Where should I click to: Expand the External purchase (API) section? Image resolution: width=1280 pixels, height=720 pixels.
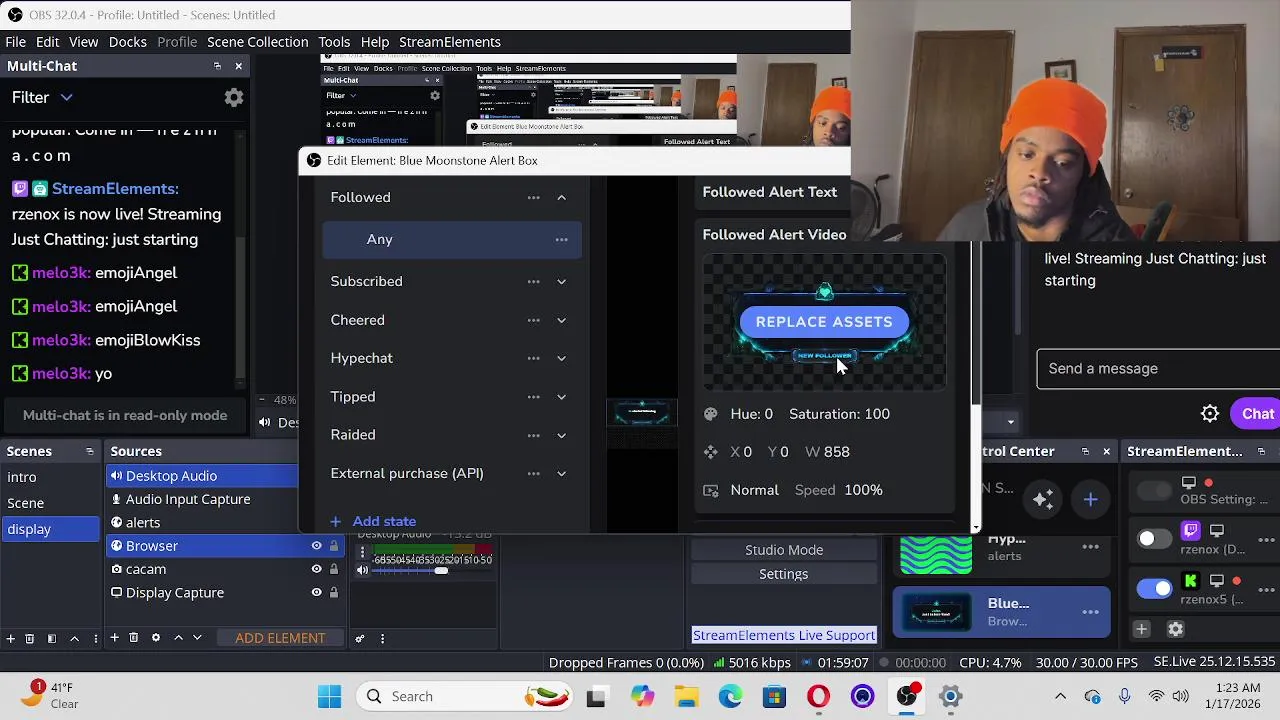pyautogui.click(x=561, y=473)
